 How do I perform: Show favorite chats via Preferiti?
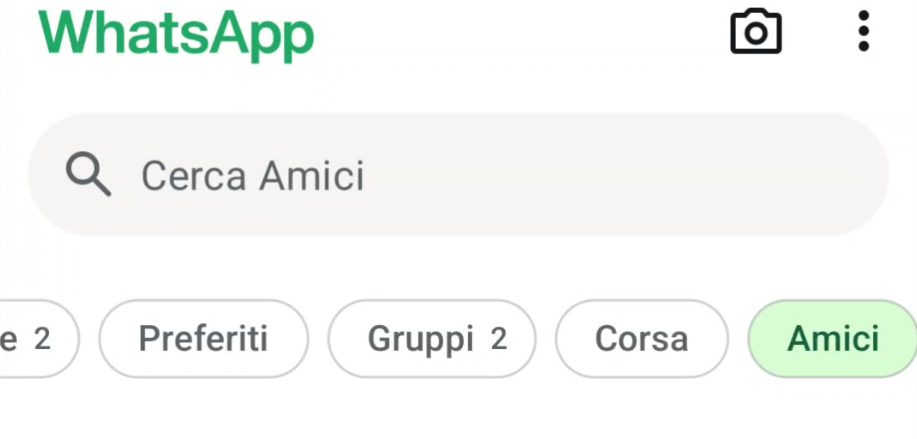point(203,339)
